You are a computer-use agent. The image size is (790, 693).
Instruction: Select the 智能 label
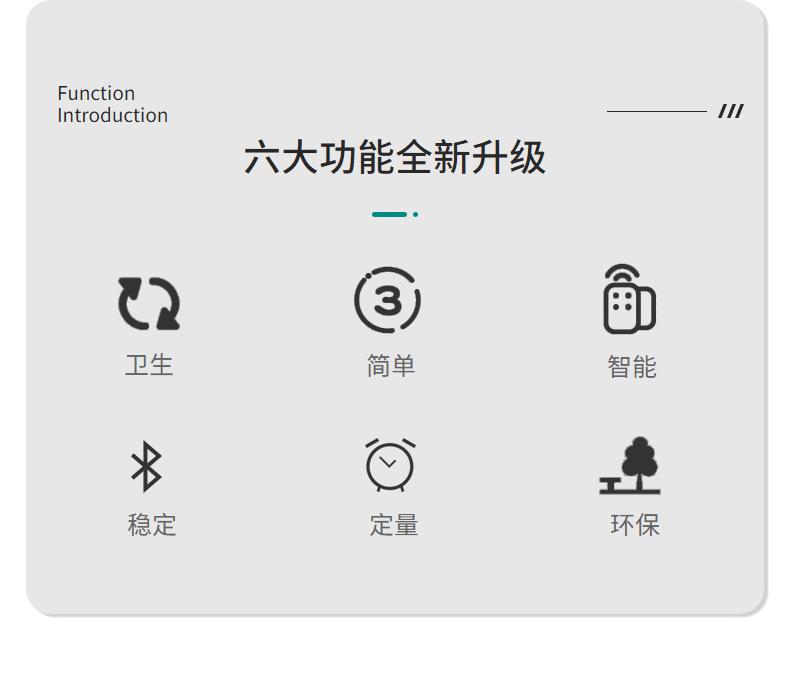632,366
